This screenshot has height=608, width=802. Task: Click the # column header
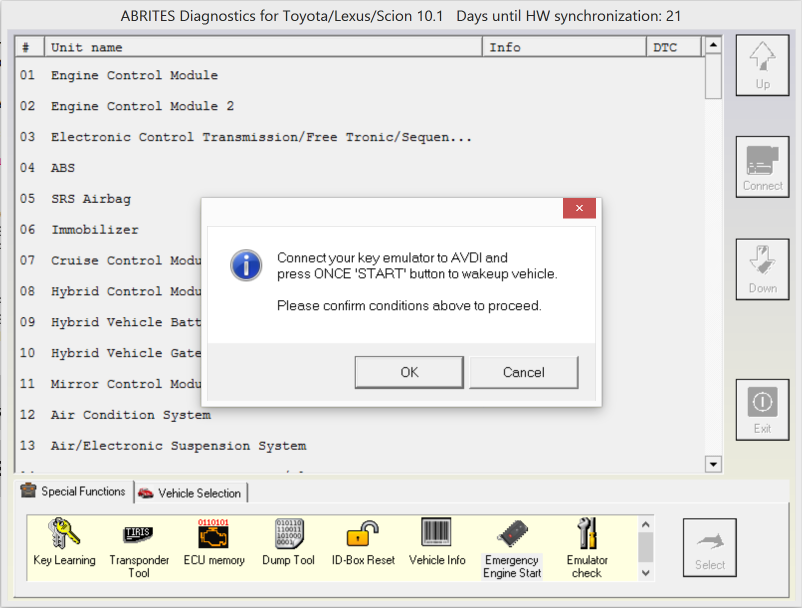click(30, 47)
